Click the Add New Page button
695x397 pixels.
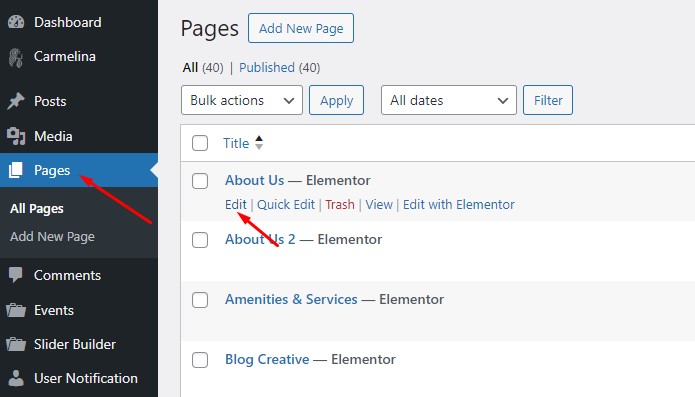[x=301, y=28]
